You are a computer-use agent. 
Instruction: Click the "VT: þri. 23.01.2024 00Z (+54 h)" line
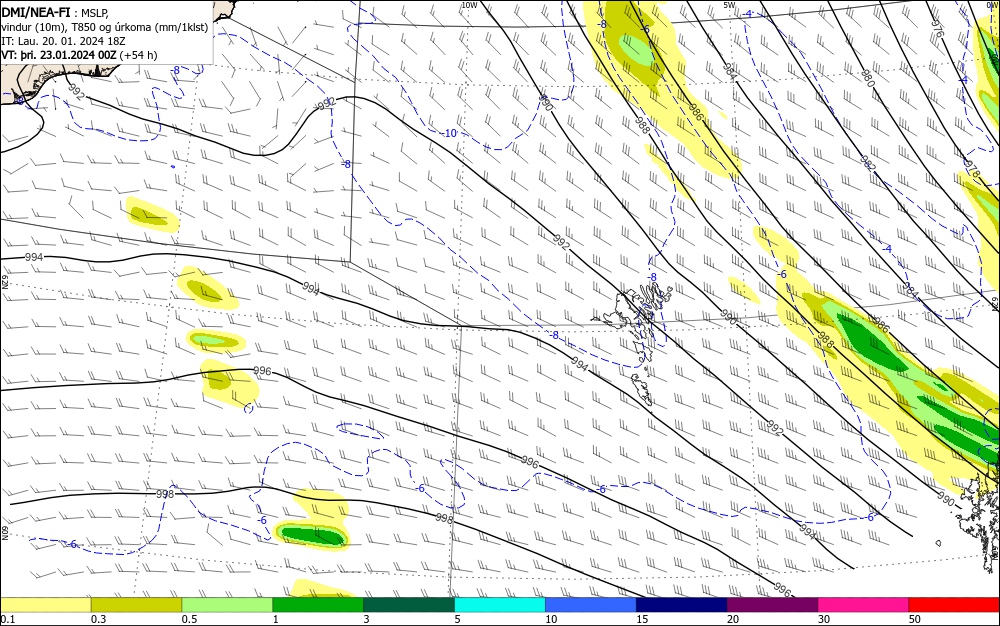(x=79, y=55)
